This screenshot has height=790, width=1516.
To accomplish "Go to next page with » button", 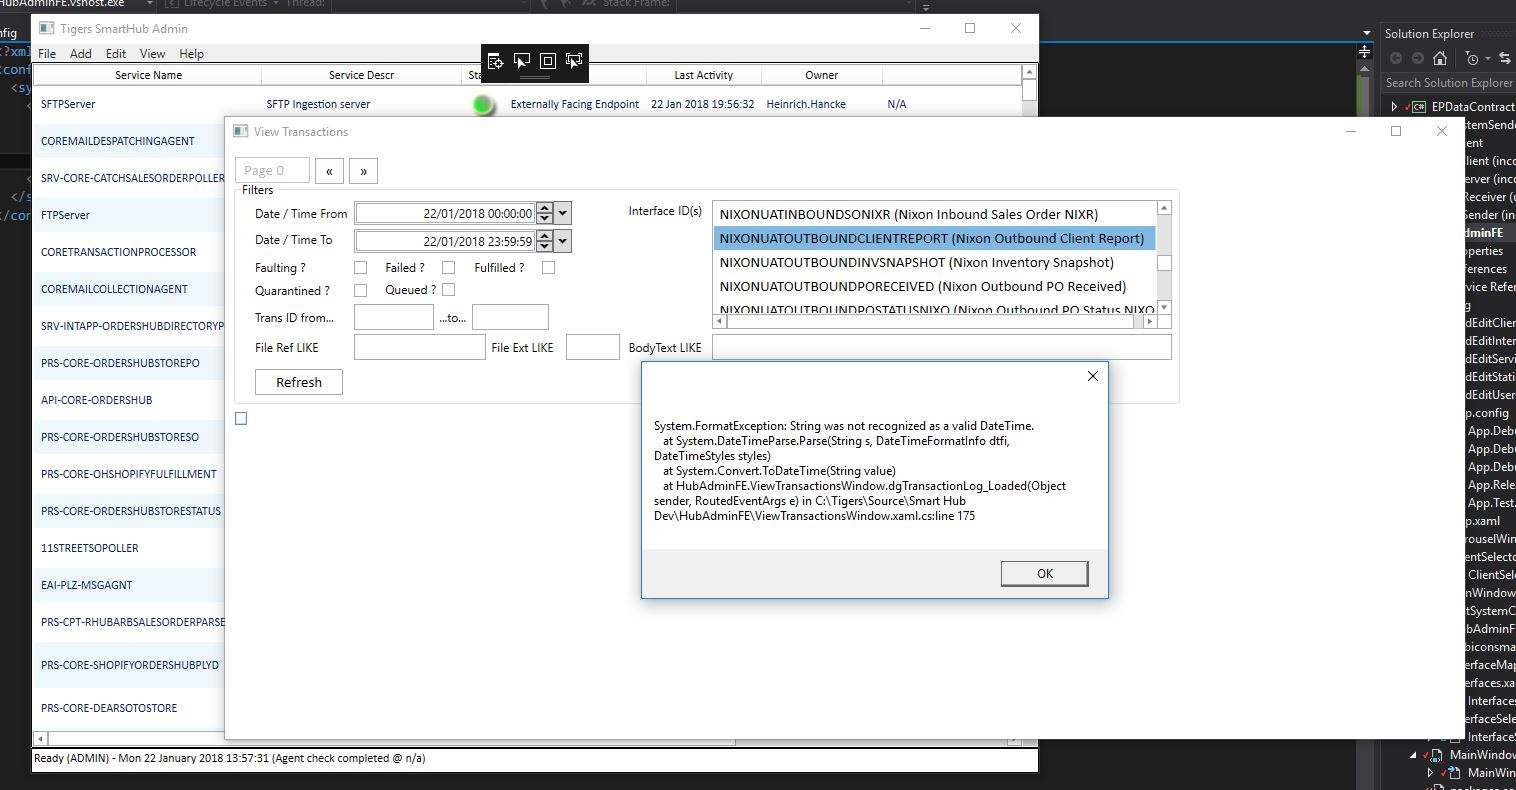I will pyautogui.click(x=363, y=171).
